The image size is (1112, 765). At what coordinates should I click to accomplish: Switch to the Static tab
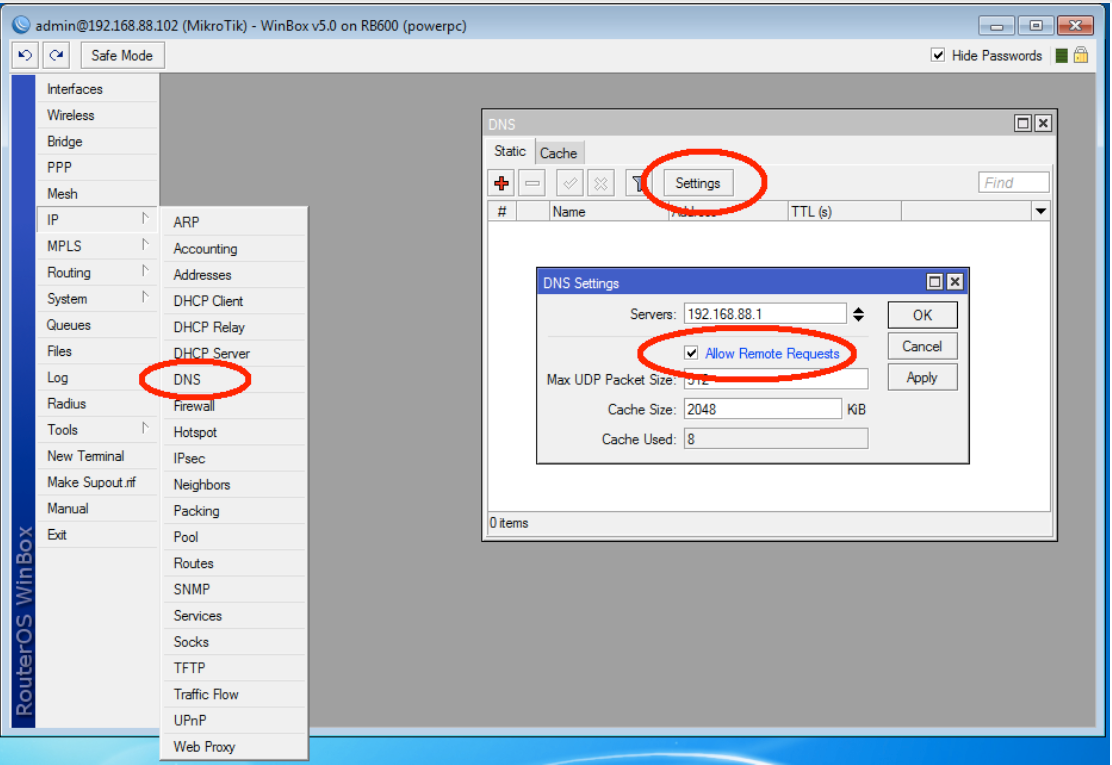[x=510, y=152]
